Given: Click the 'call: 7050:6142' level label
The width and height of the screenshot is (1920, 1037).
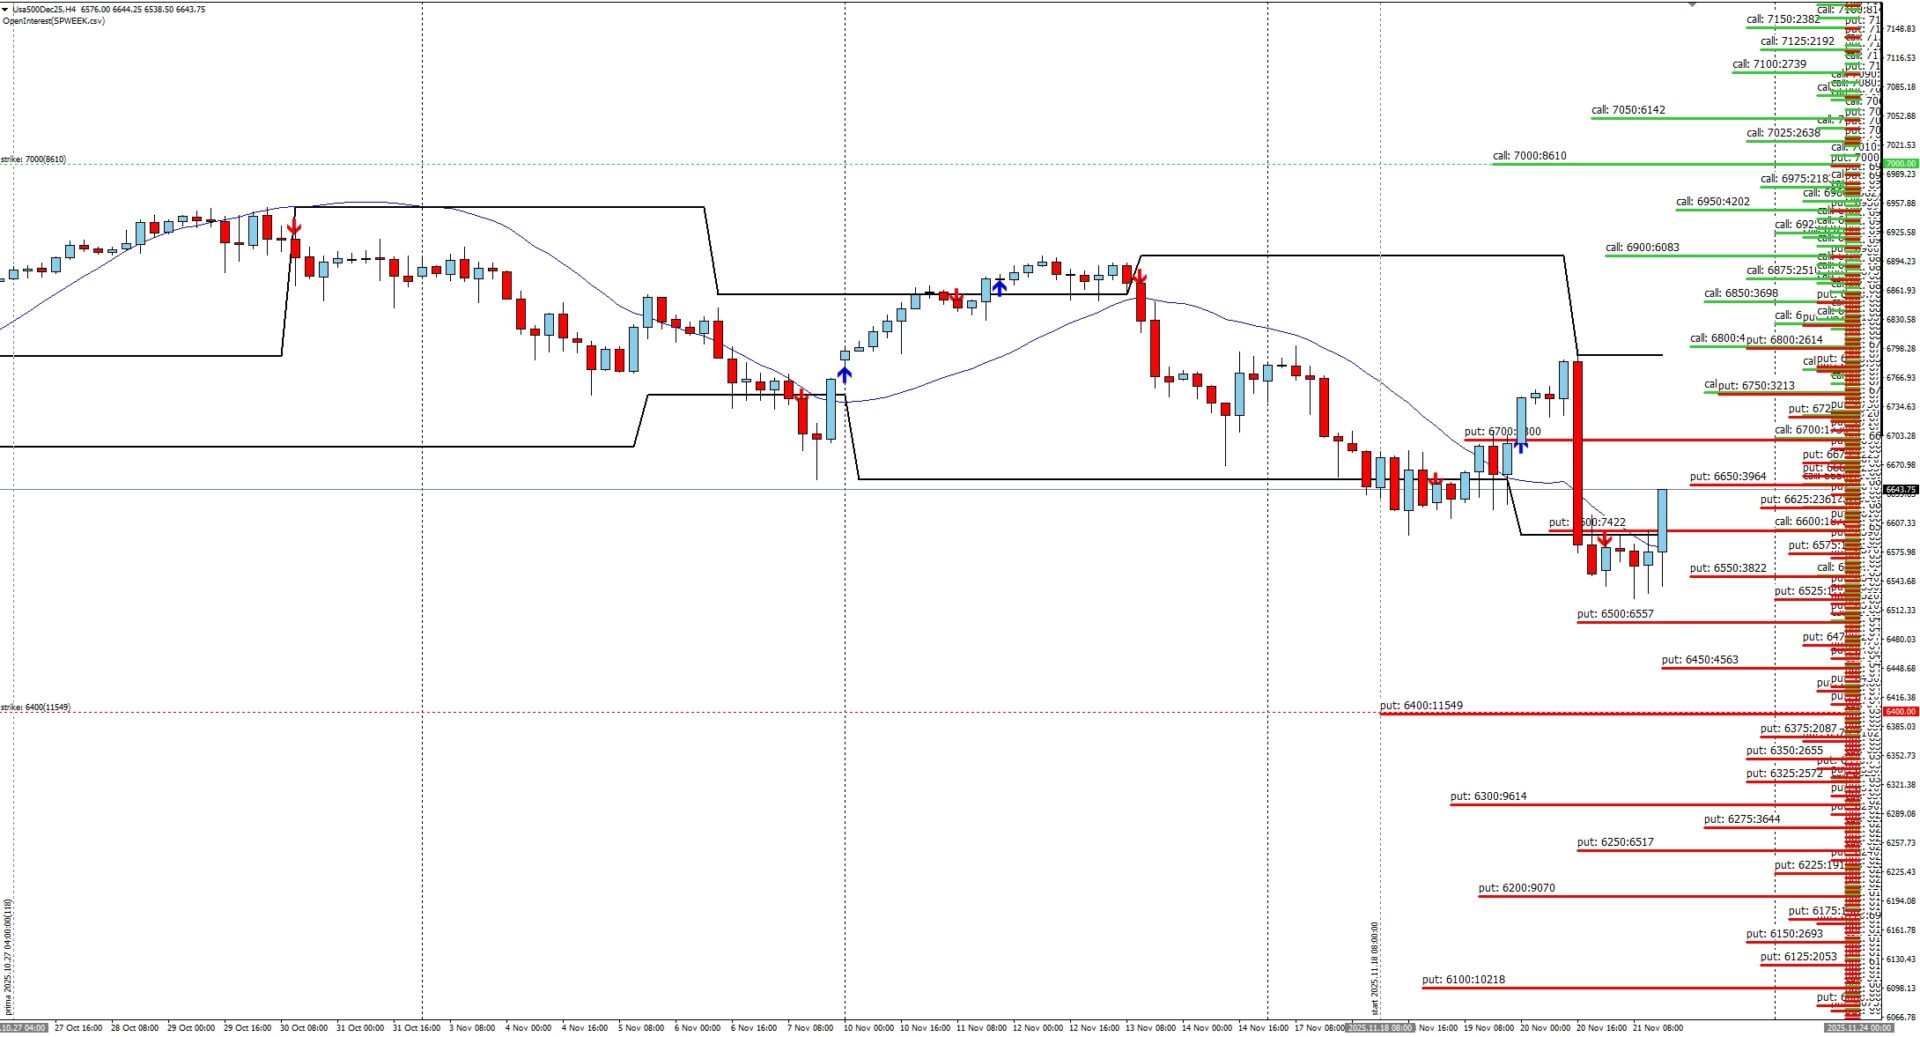Looking at the screenshot, I should tap(1628, 110).
